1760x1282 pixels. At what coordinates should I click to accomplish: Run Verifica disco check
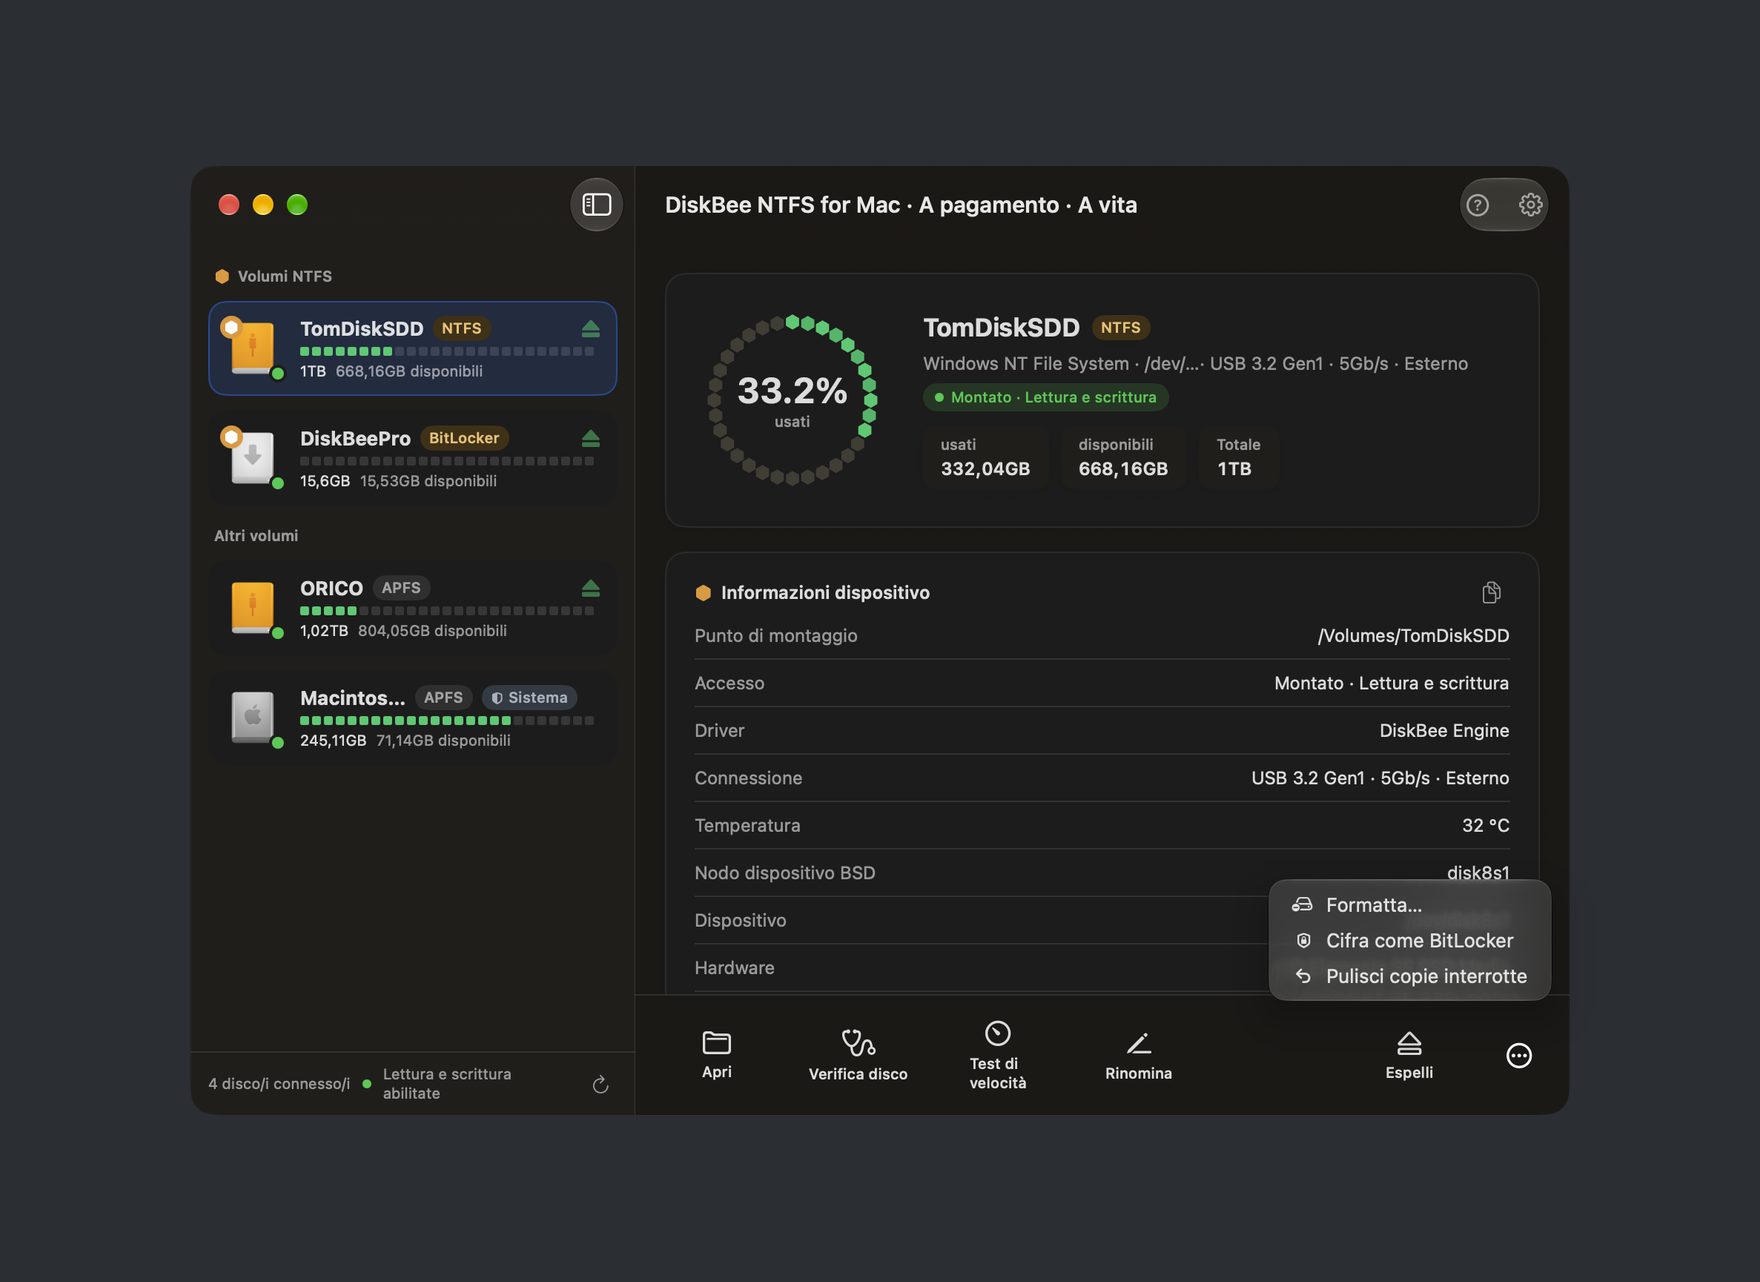(858, 1056)
